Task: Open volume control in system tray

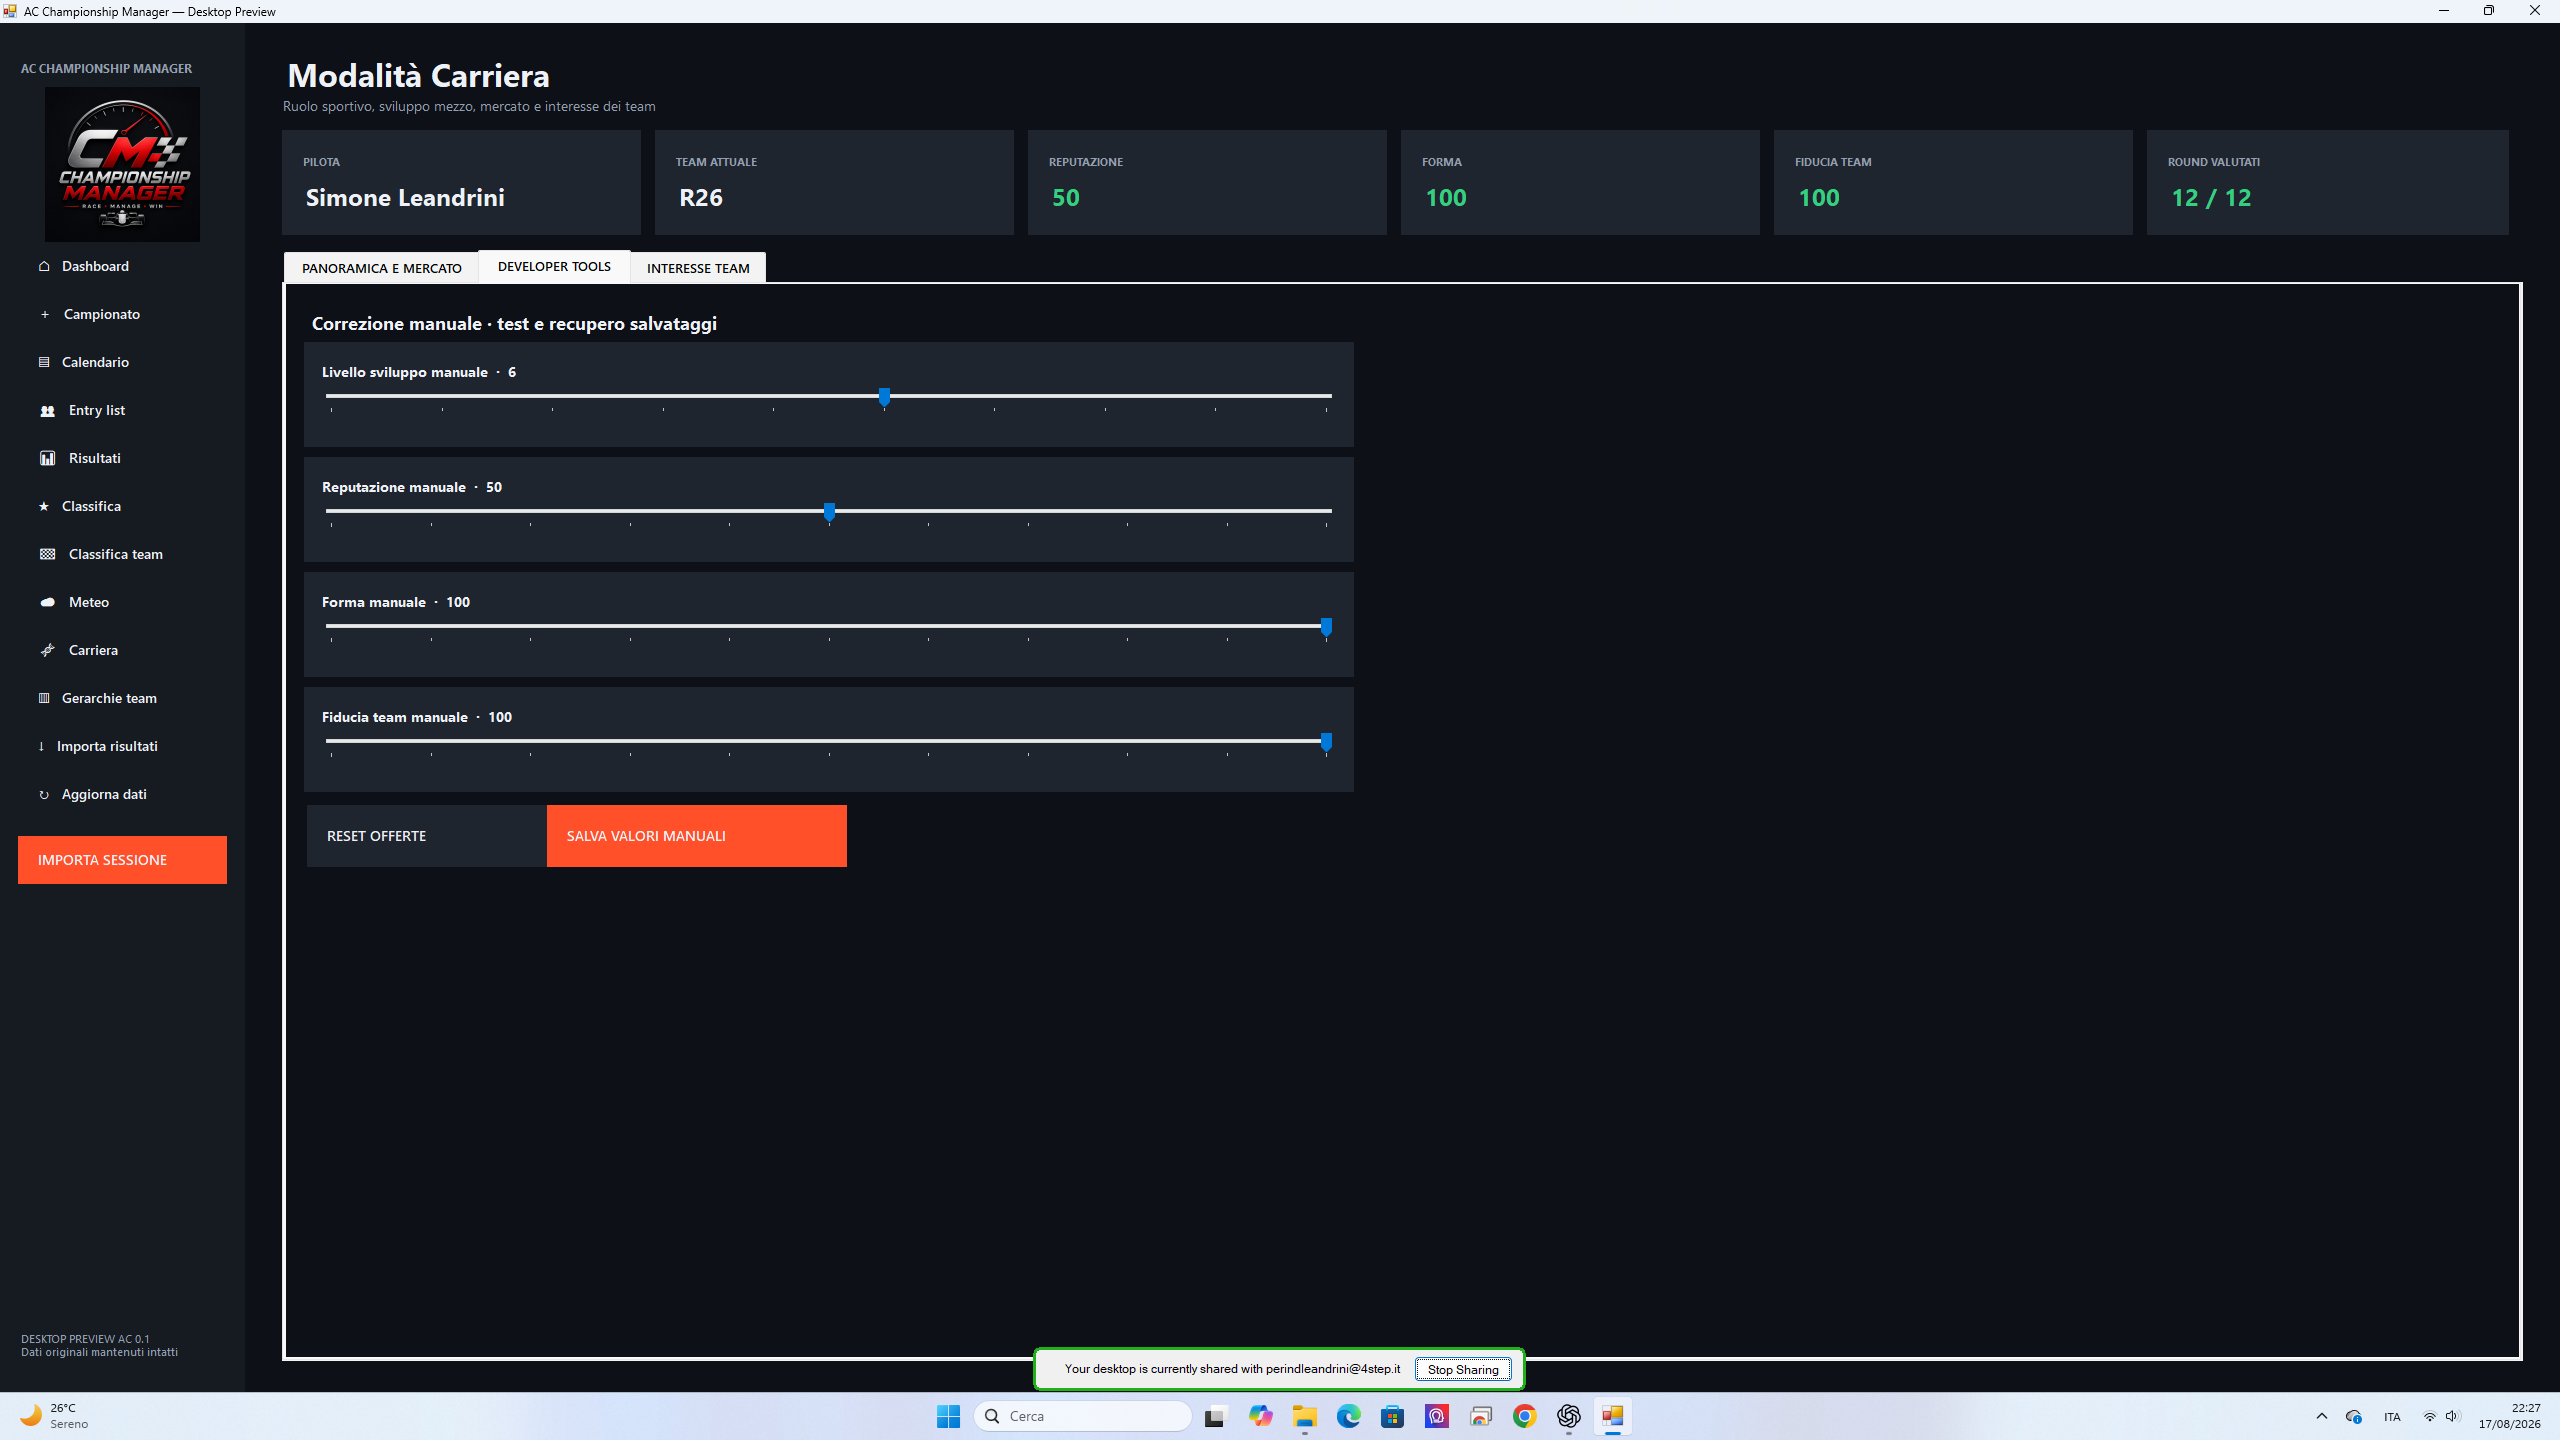Action: 2451,1416
